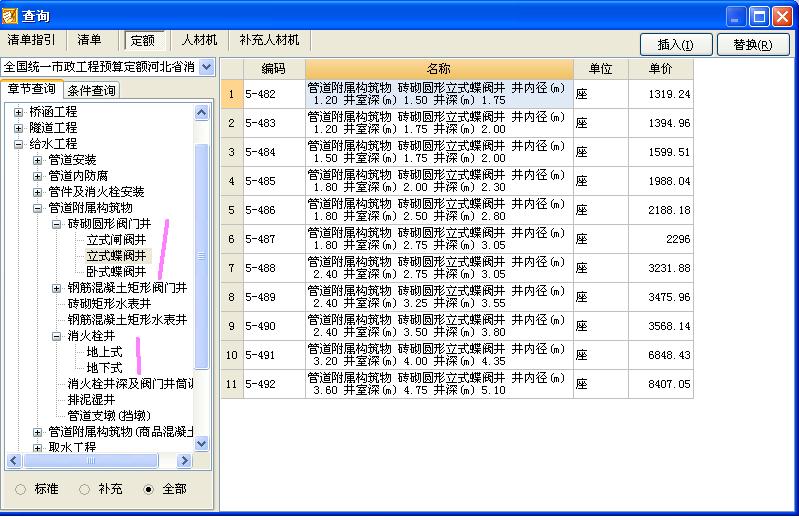This screenshot has width=799, height=520.
Task: Select 砖砌矩形水表井 tree item
Action: tap(110, 304)
